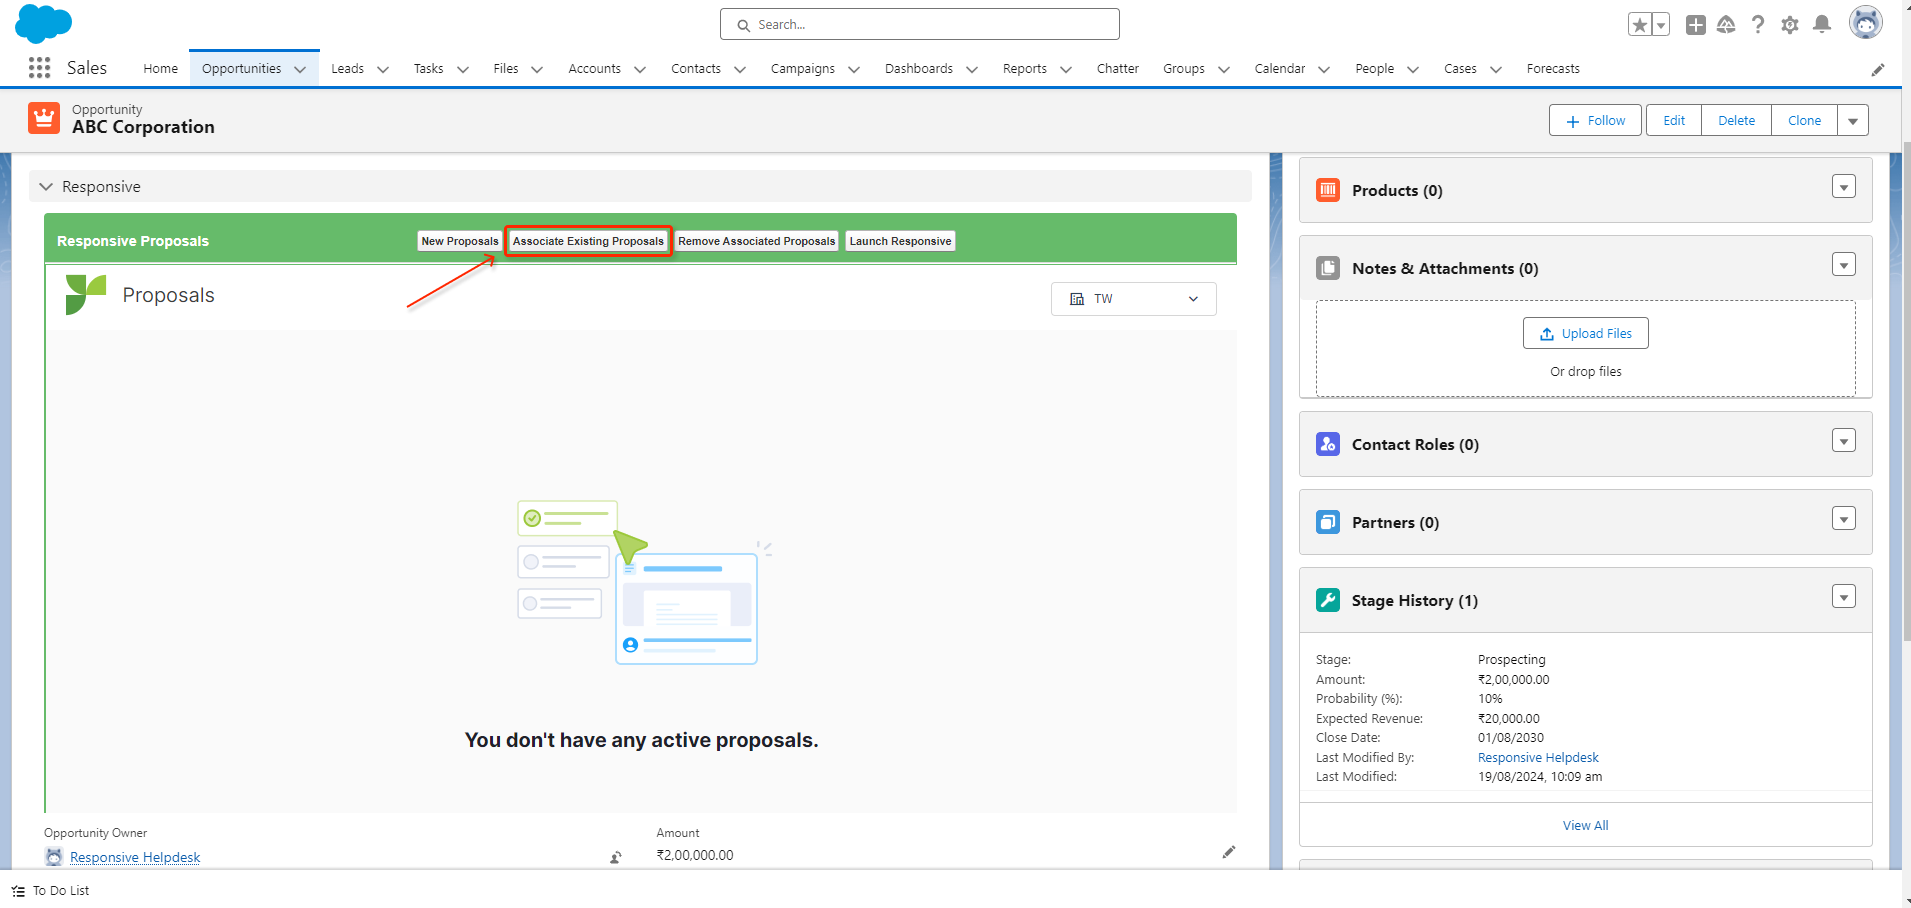
Task: Click the Change Owner icon beside Responsive Helpdesk
Action: click(x=616, y=857)
